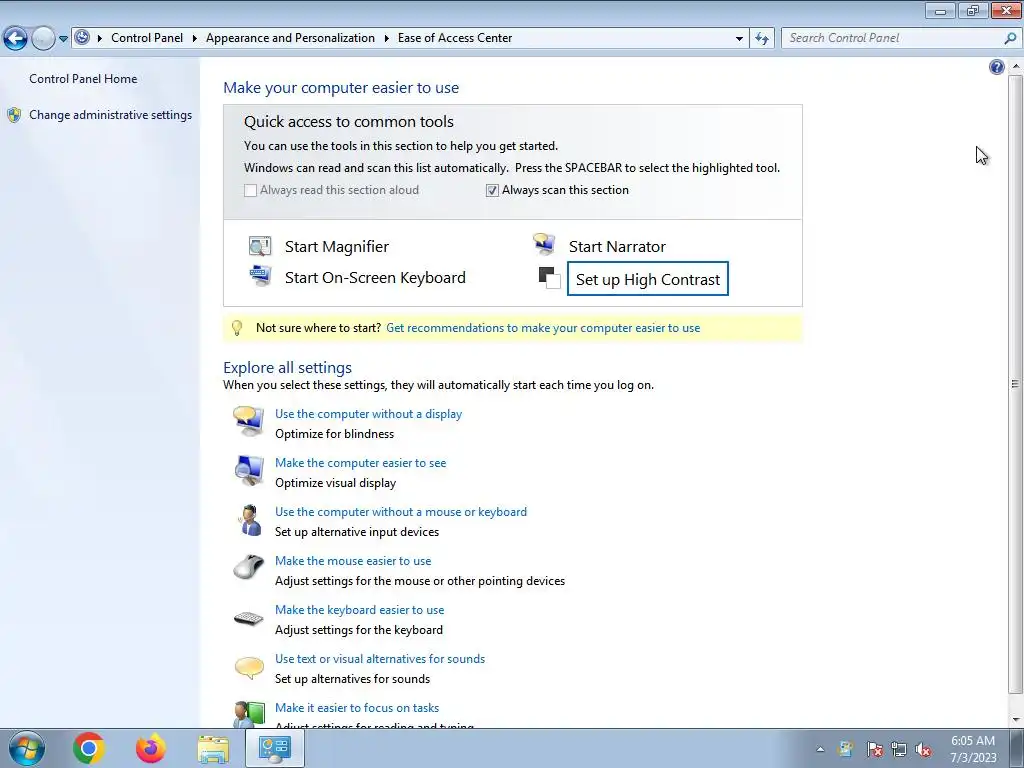Show hidden tray icons arrow
Image resolution: width=1024 pixels, height=768 pixels.
click(x=820, y=749)
